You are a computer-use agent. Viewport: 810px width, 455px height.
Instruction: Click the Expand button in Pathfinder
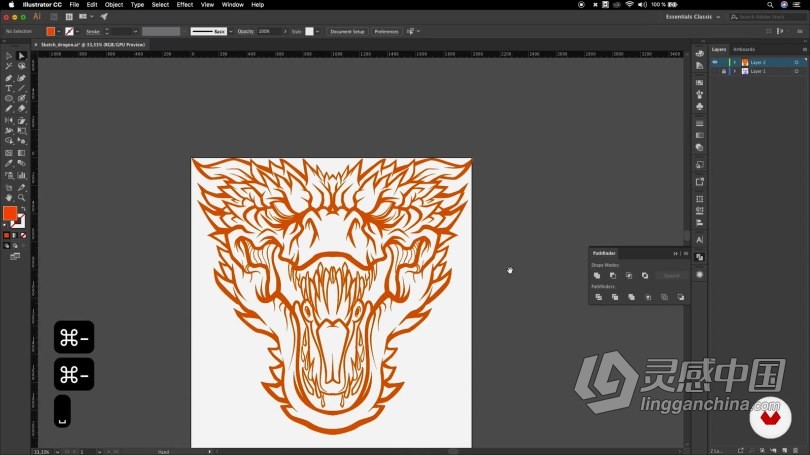(x=672, y=276)
